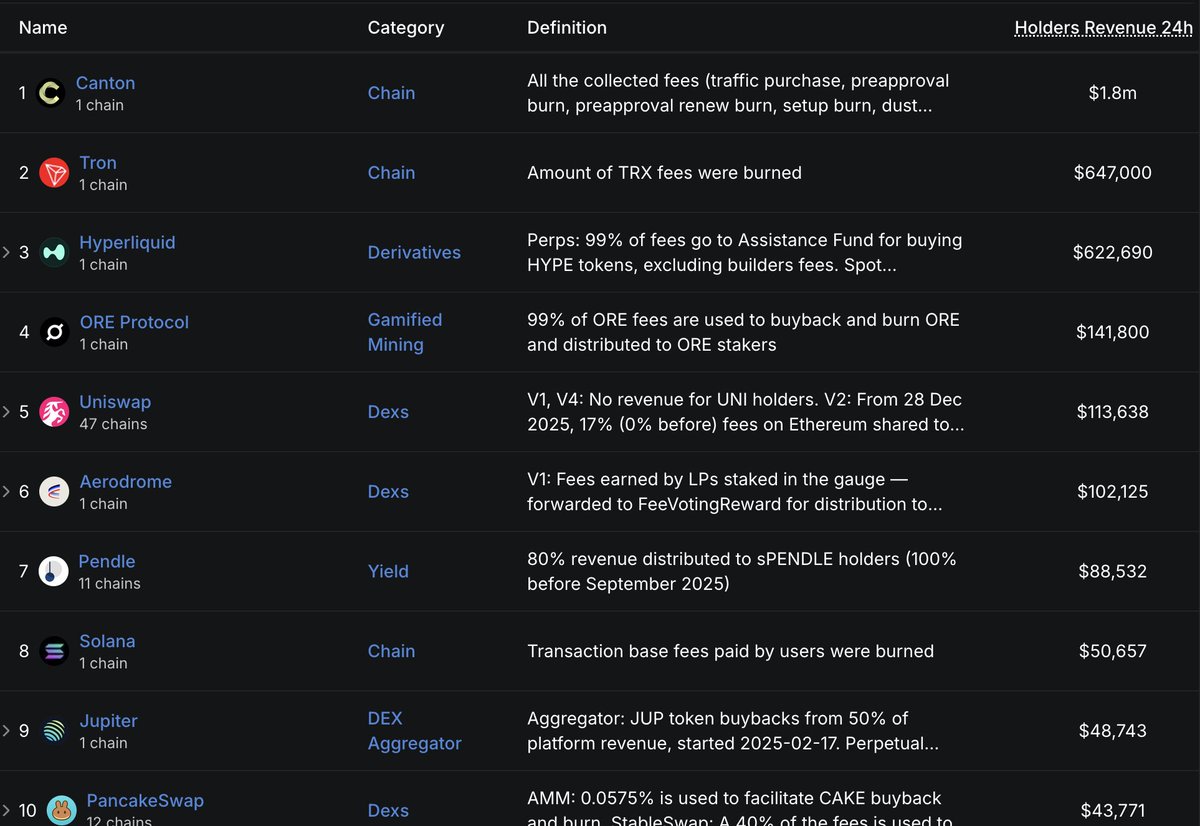Open the Canton protocol link
Image resolution: width=1200 pixels, height=826 pixels.
[x=105, y=83]
